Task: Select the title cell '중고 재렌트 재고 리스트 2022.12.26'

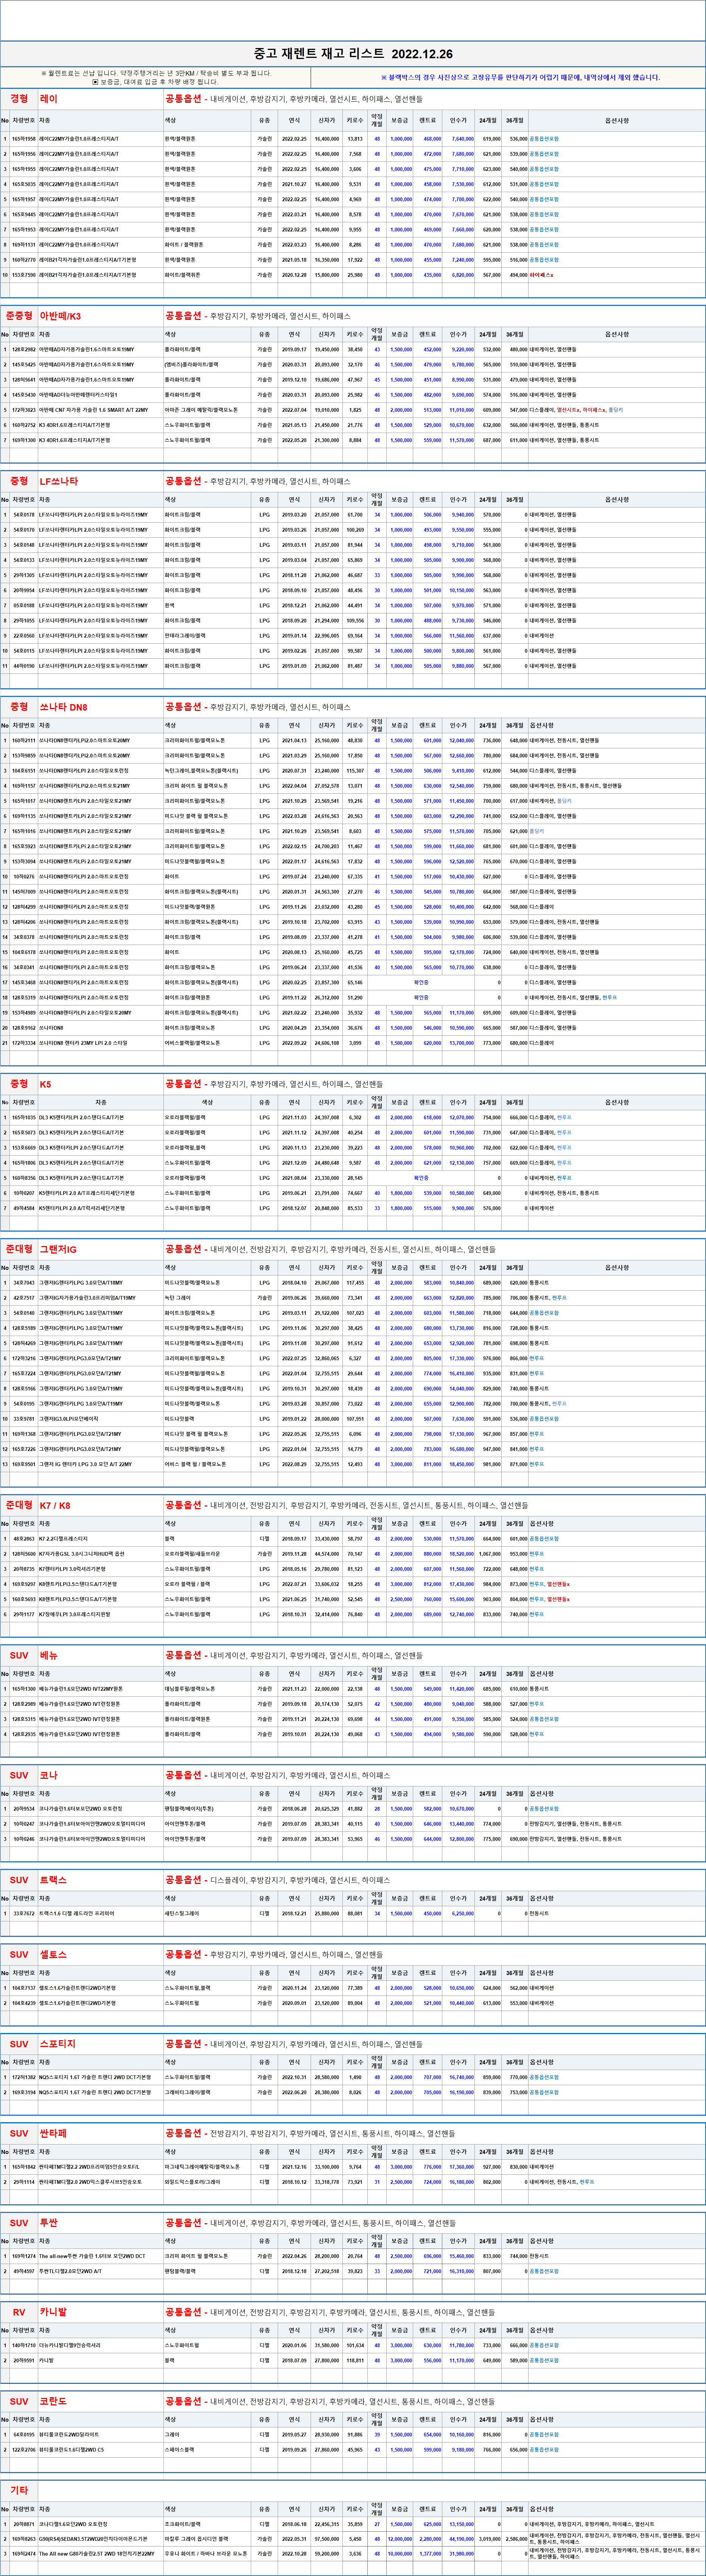Action: point(353,54)
